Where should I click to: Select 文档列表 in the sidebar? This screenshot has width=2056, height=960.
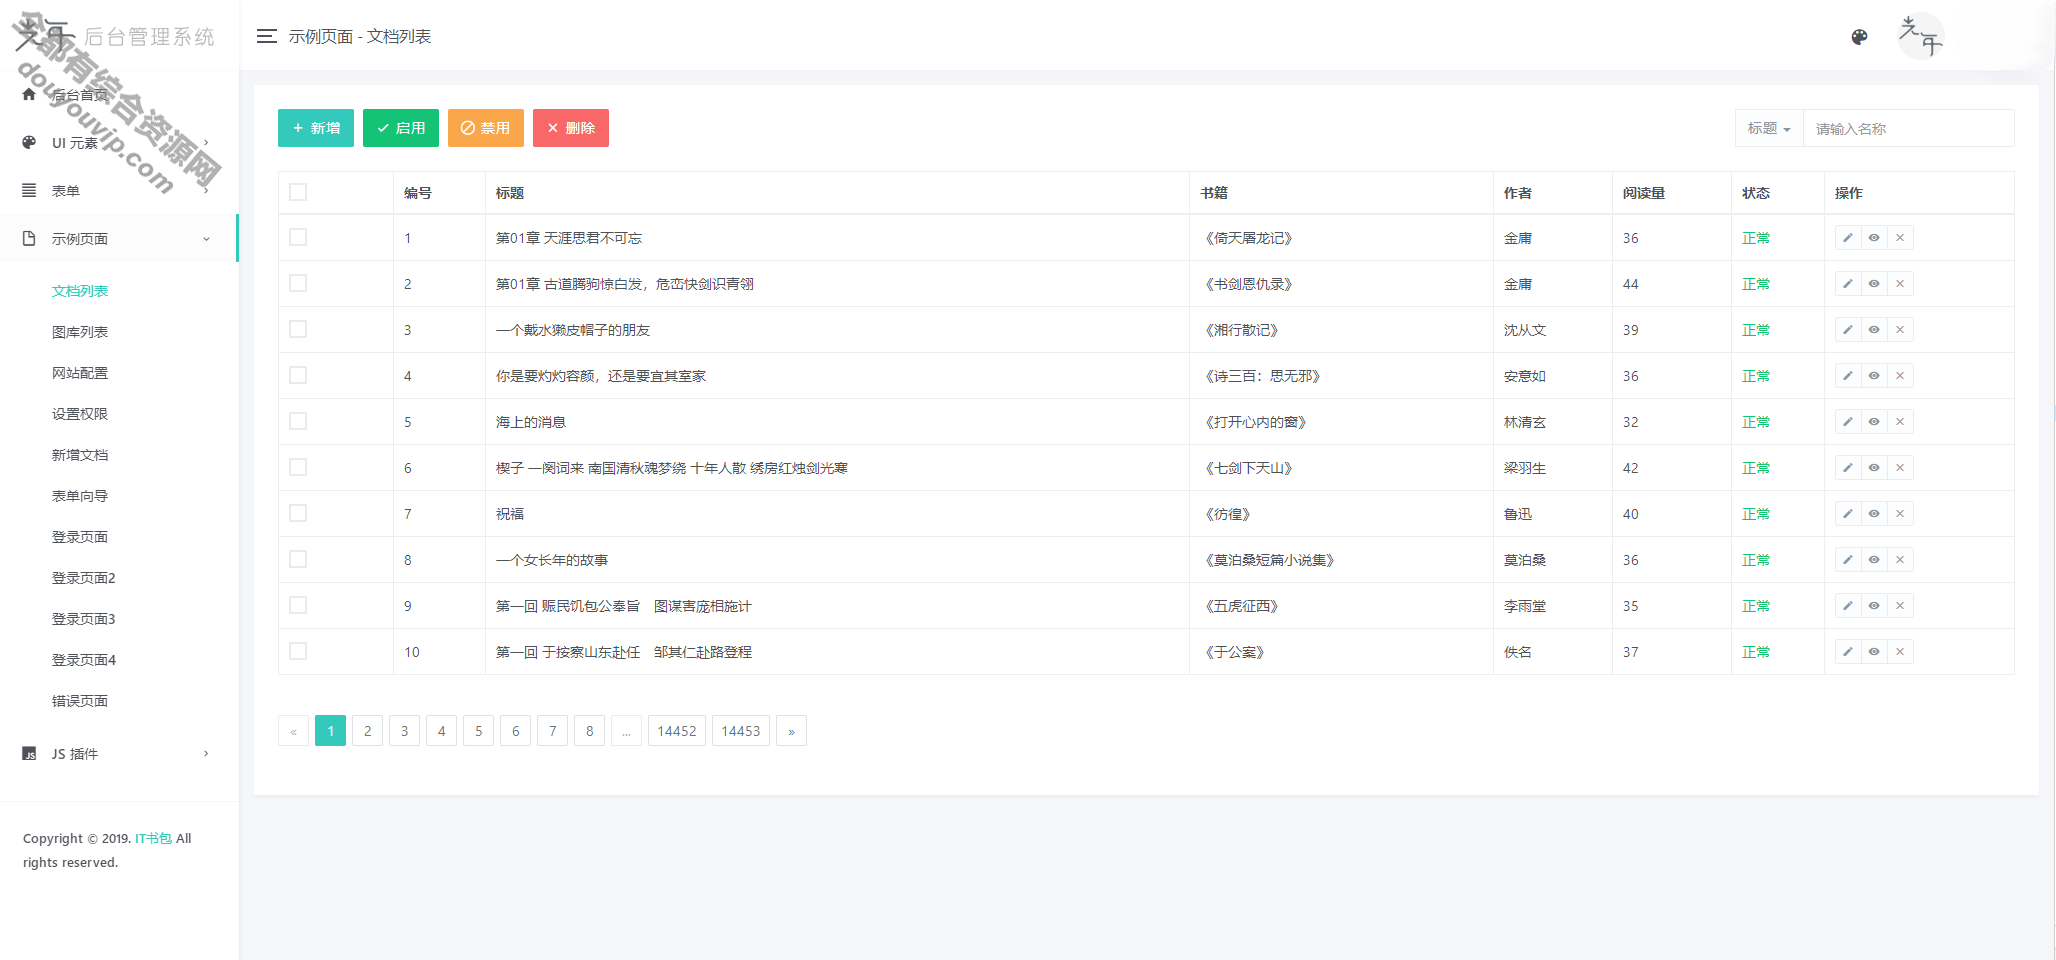coord(80,291)
